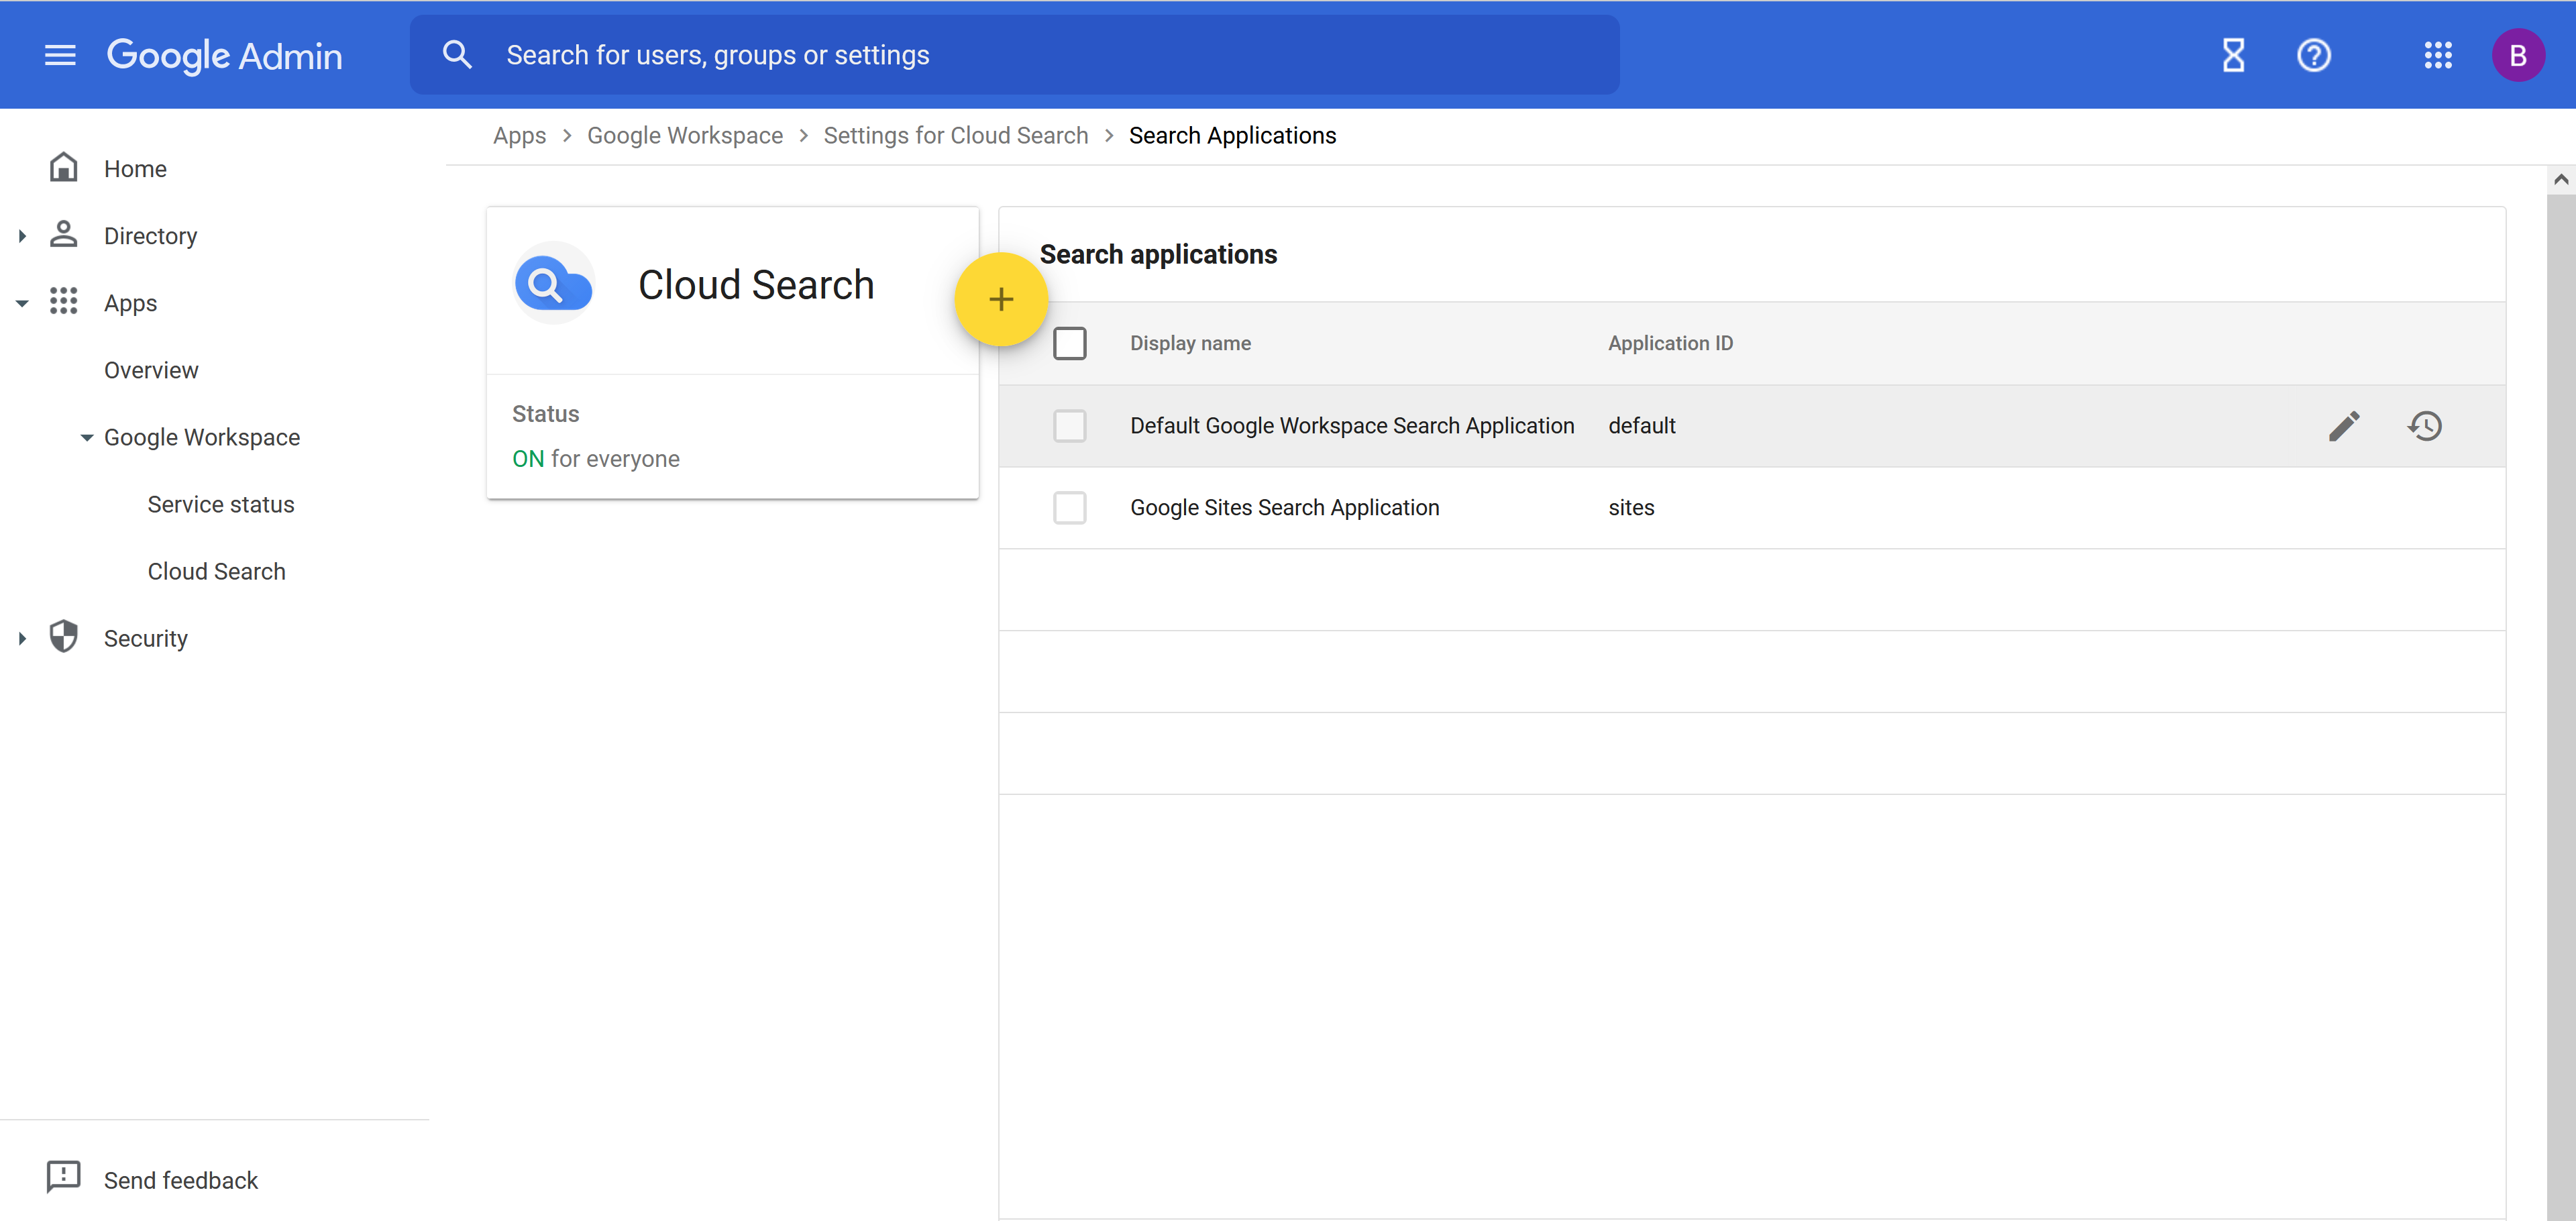Click the Cloud Search app logo
Screen dimensions: 2576x1221
coord(552,283)
